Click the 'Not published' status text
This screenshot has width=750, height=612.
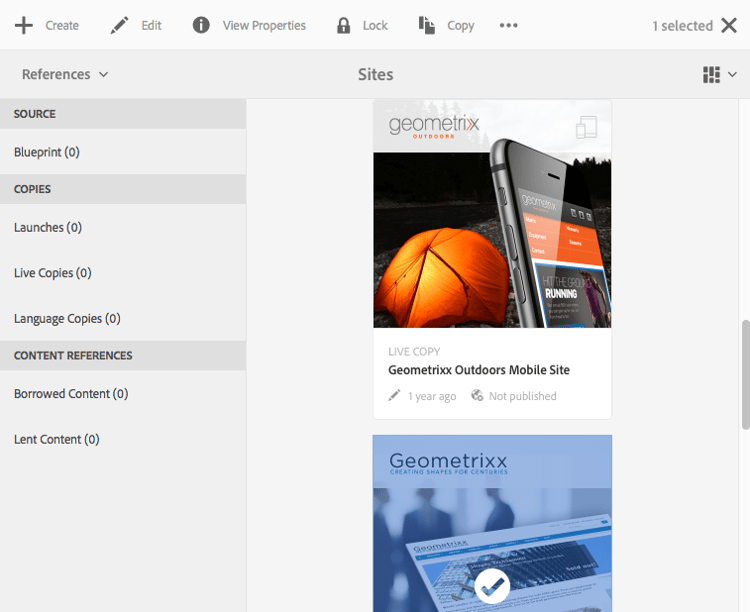[522, 396]
